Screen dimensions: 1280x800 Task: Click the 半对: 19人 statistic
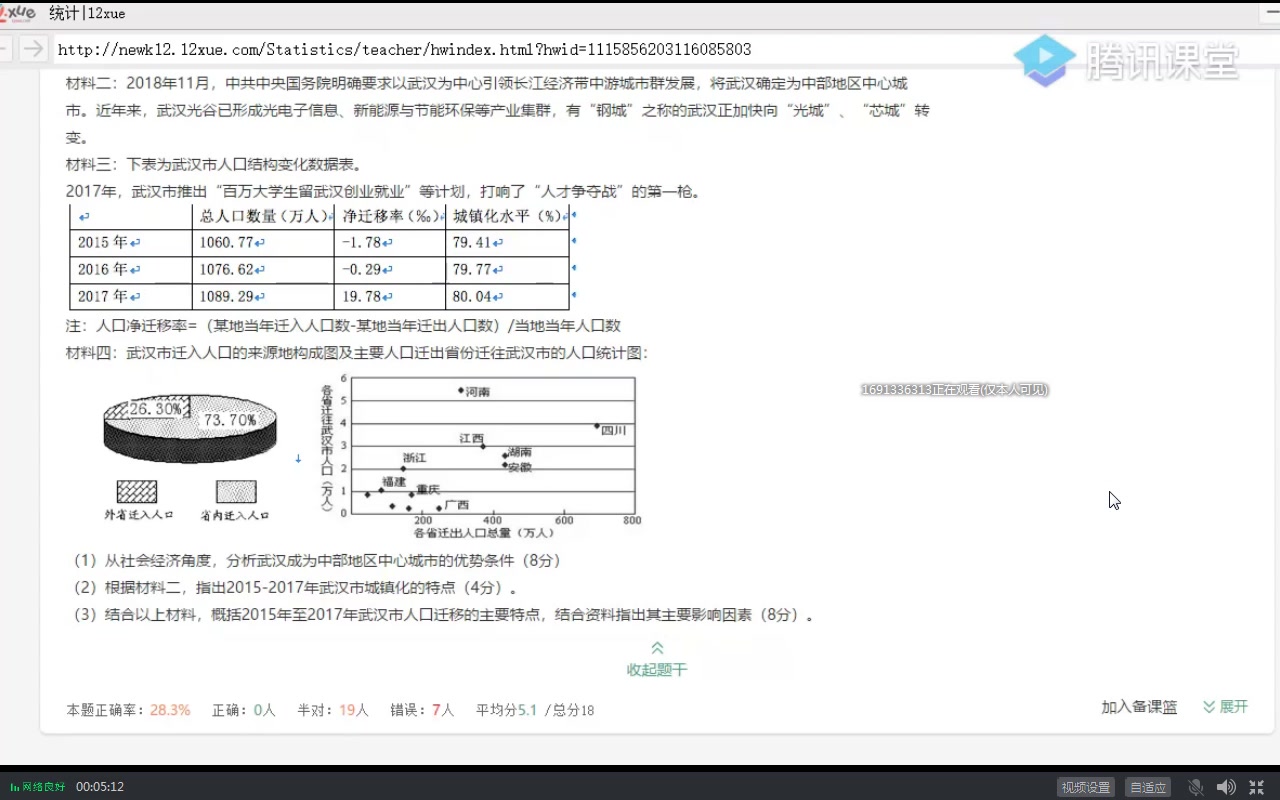click(333, 710)
